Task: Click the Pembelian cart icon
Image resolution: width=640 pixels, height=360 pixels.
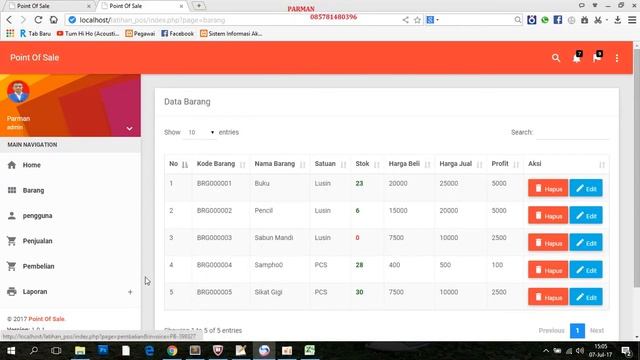Action: (12, 266)
